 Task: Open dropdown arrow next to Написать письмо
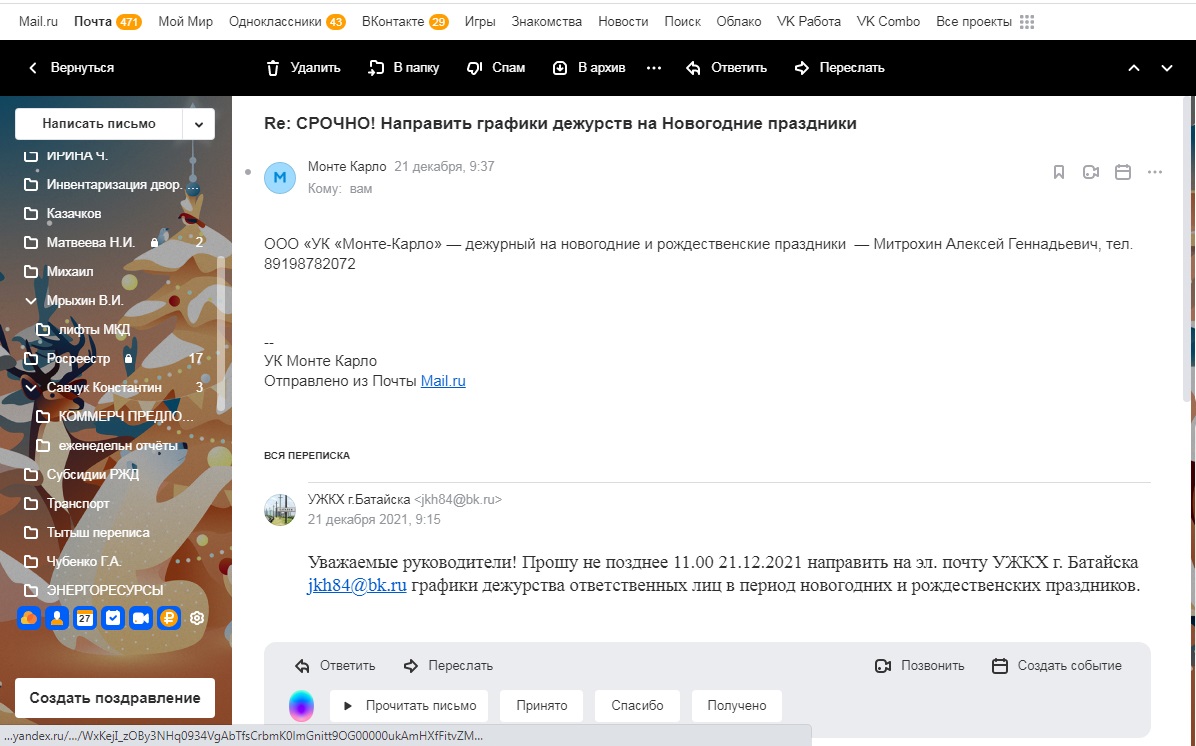click(198, 124)
